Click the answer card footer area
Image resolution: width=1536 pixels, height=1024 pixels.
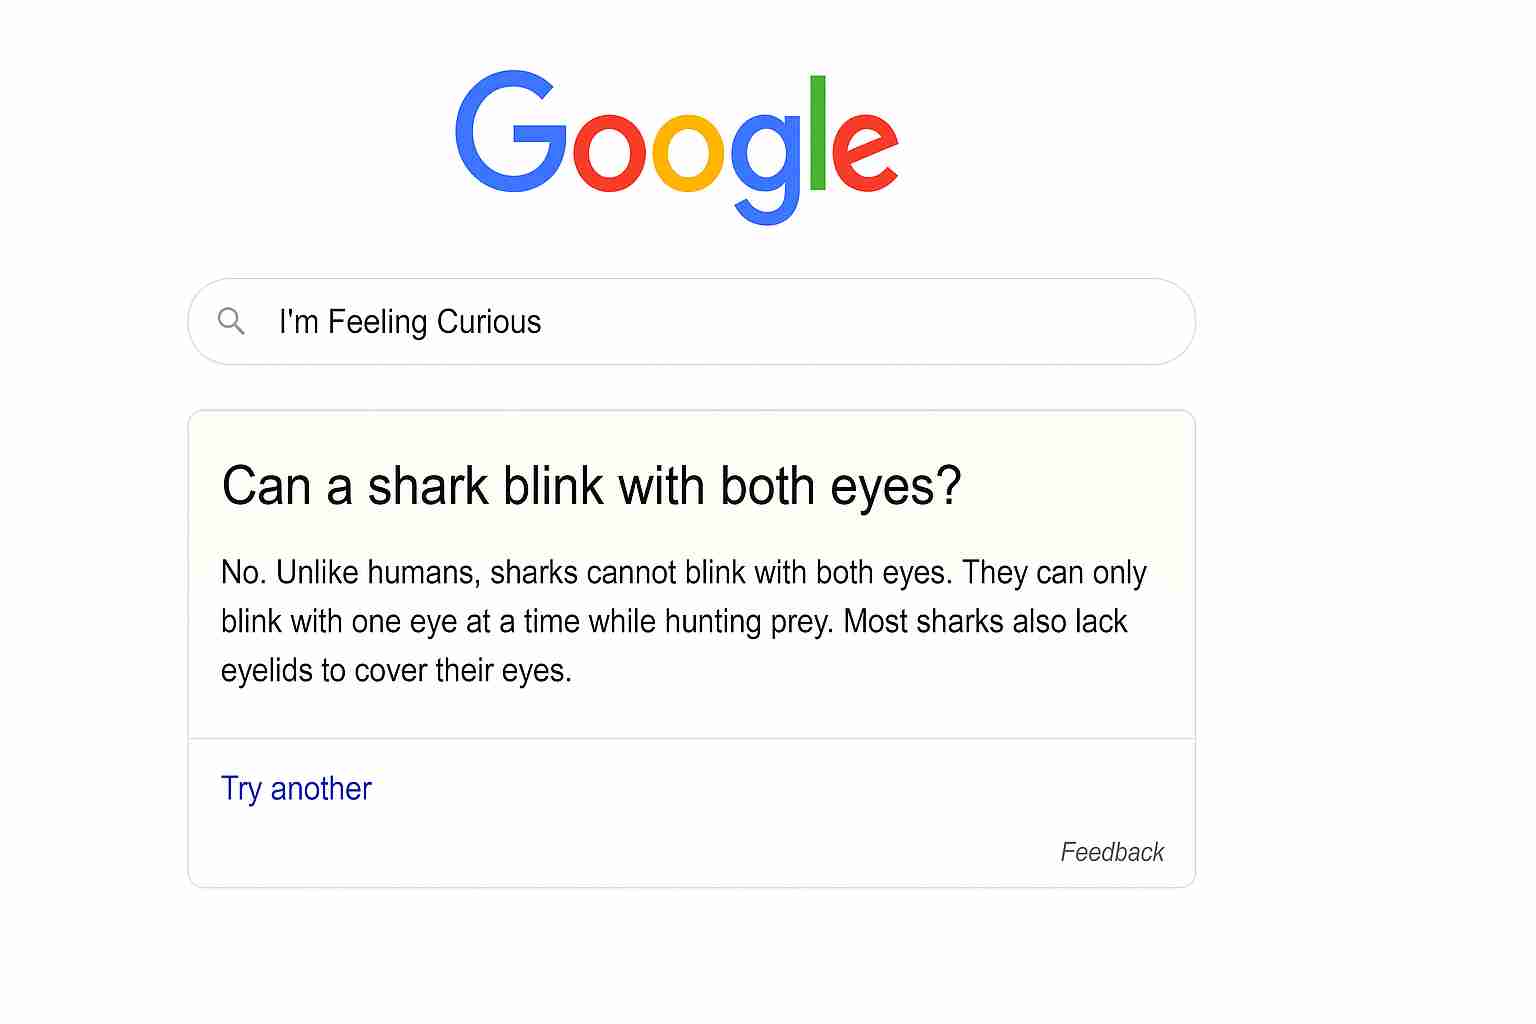point(690,813)
